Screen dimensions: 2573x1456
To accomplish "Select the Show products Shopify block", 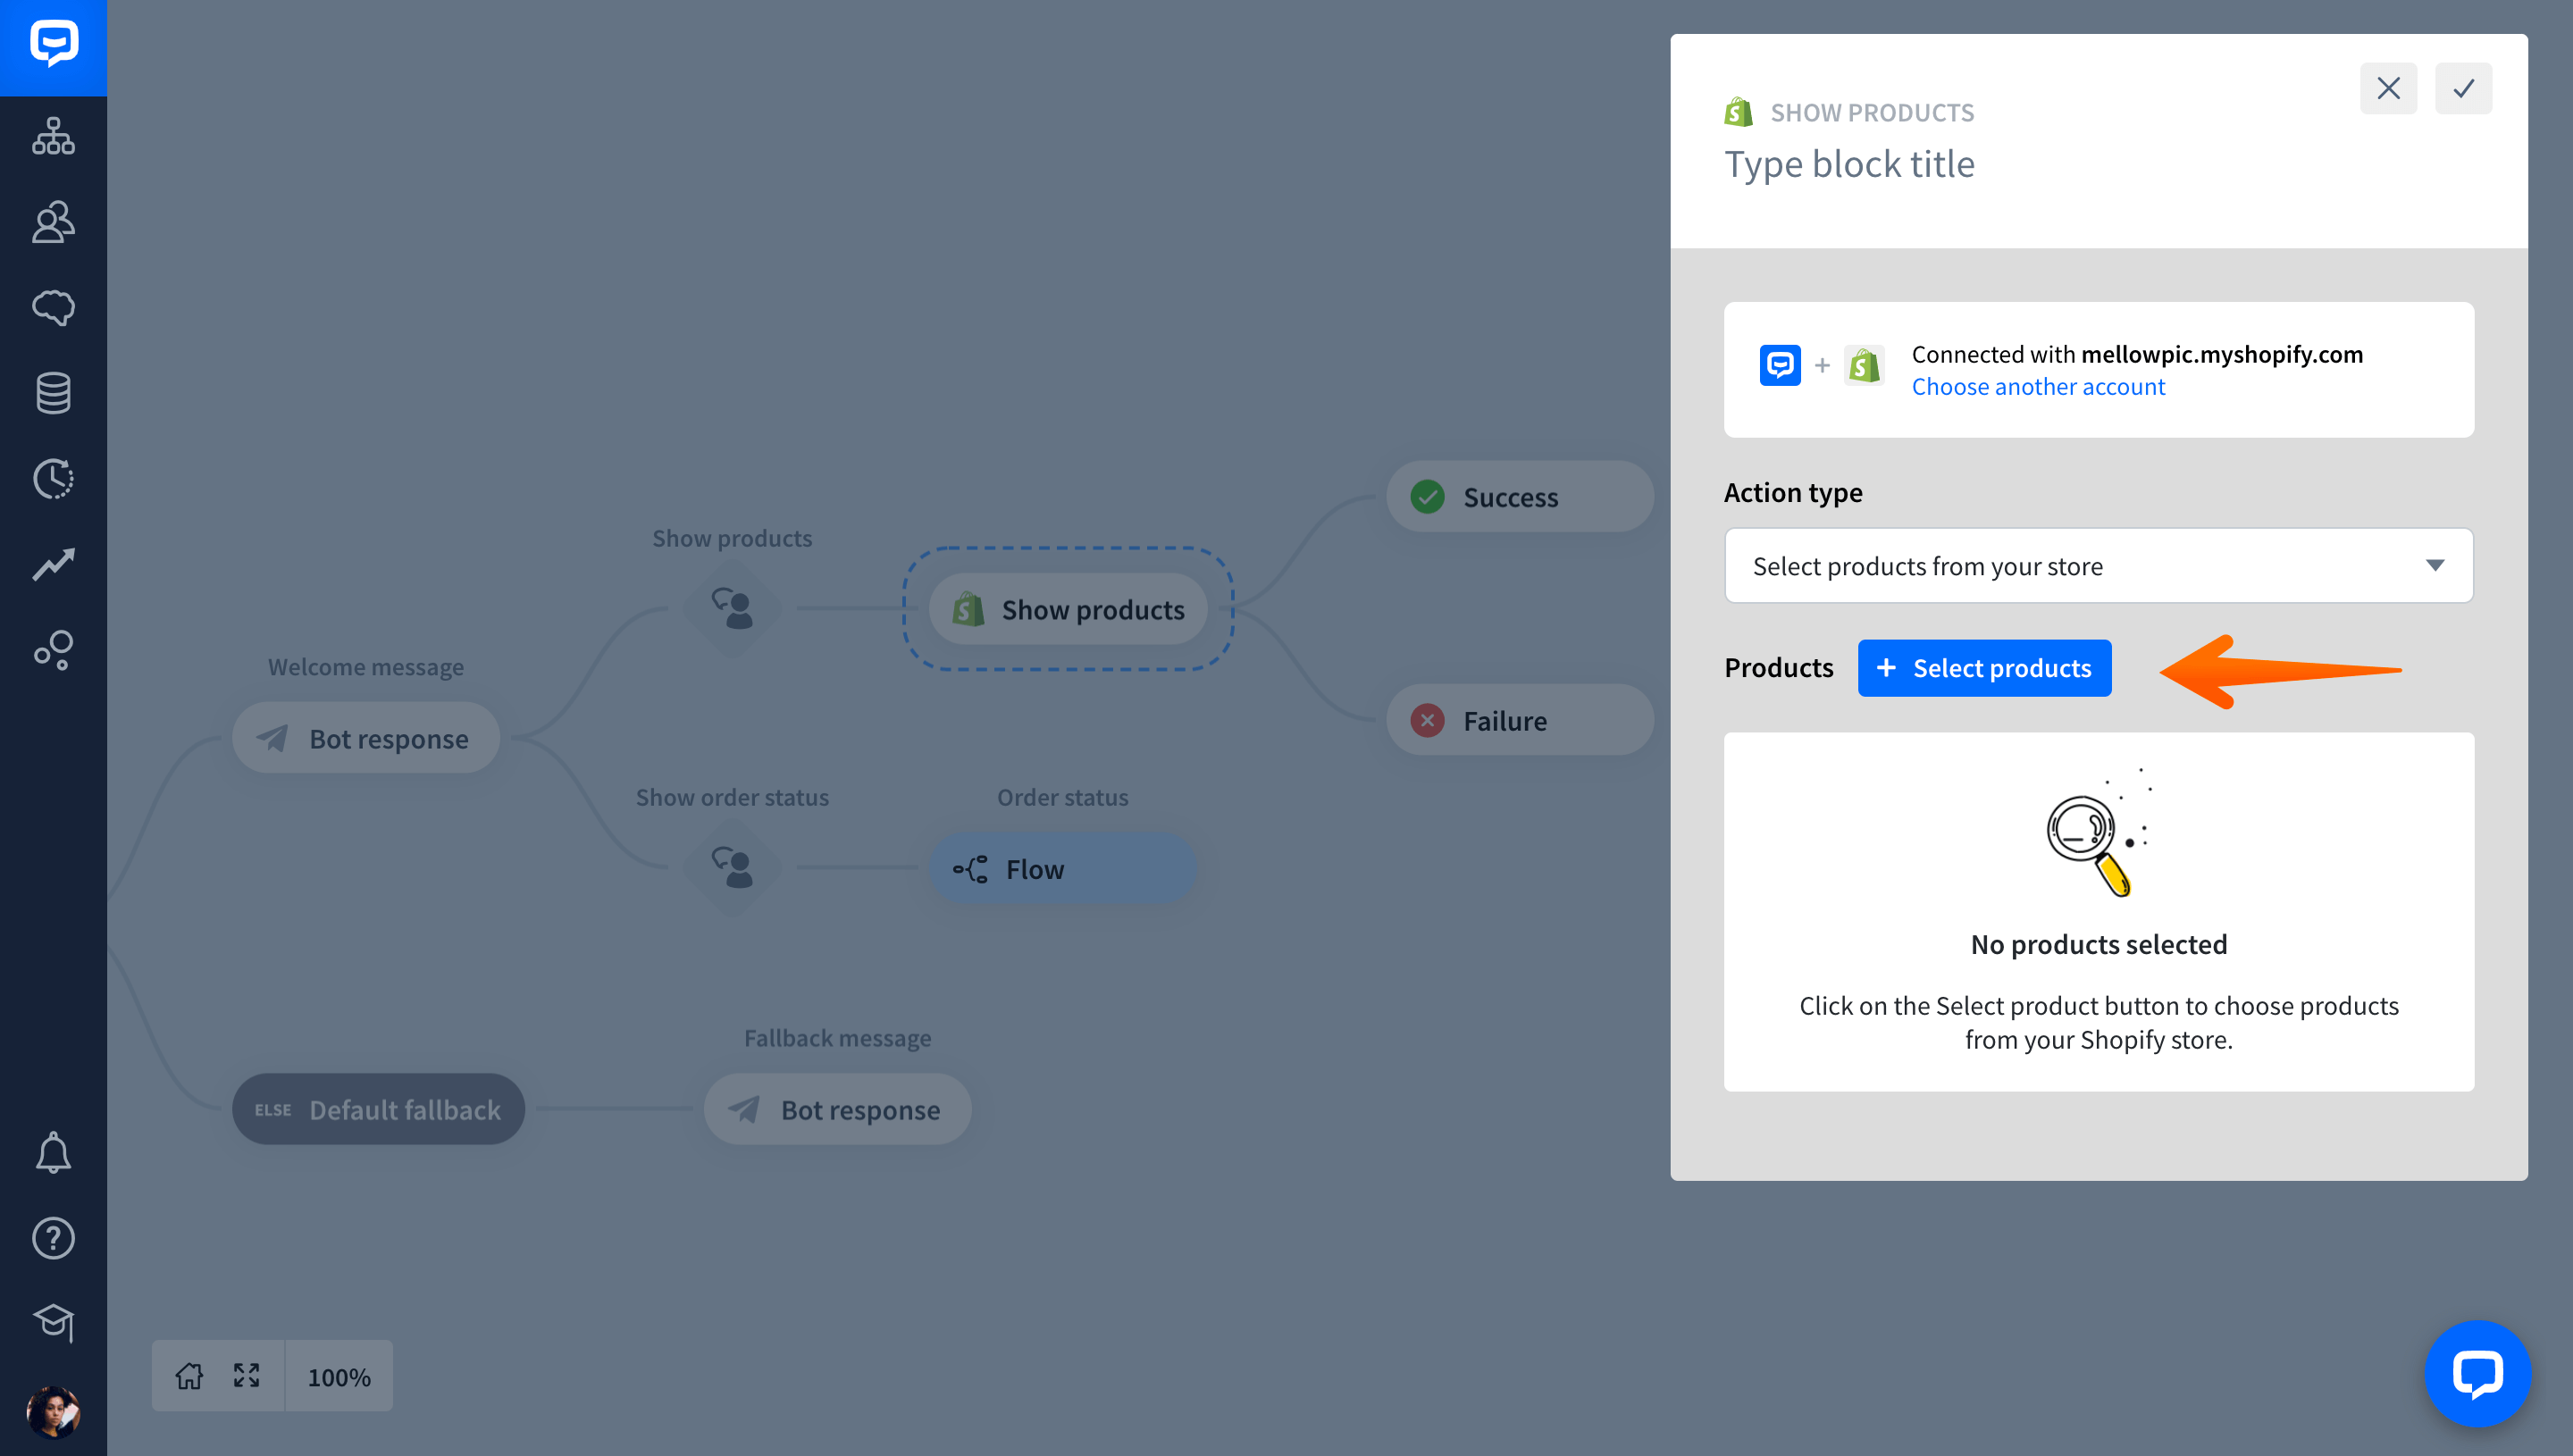I will [x=1067, y=609].
